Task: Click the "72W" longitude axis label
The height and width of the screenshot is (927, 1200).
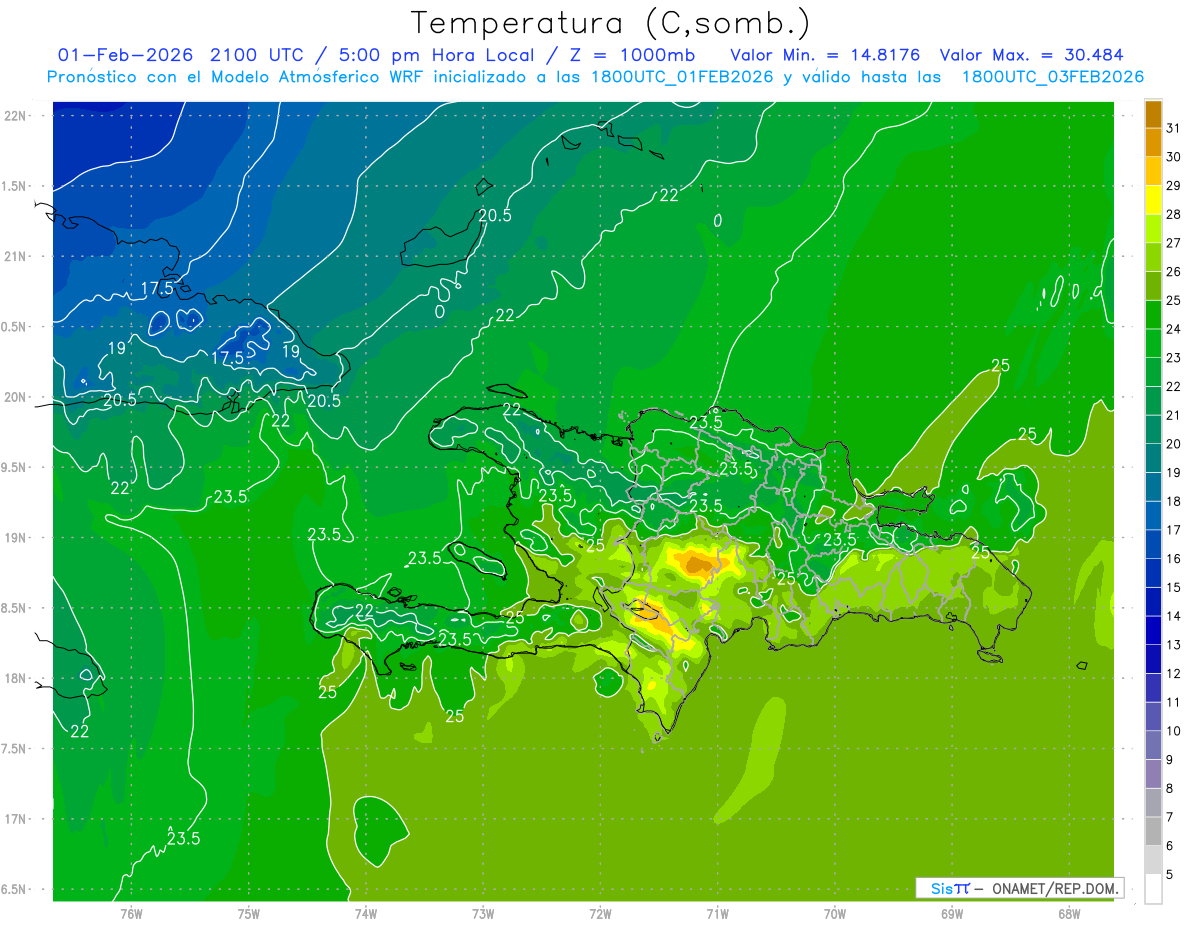Action: (x=600, y=913)
